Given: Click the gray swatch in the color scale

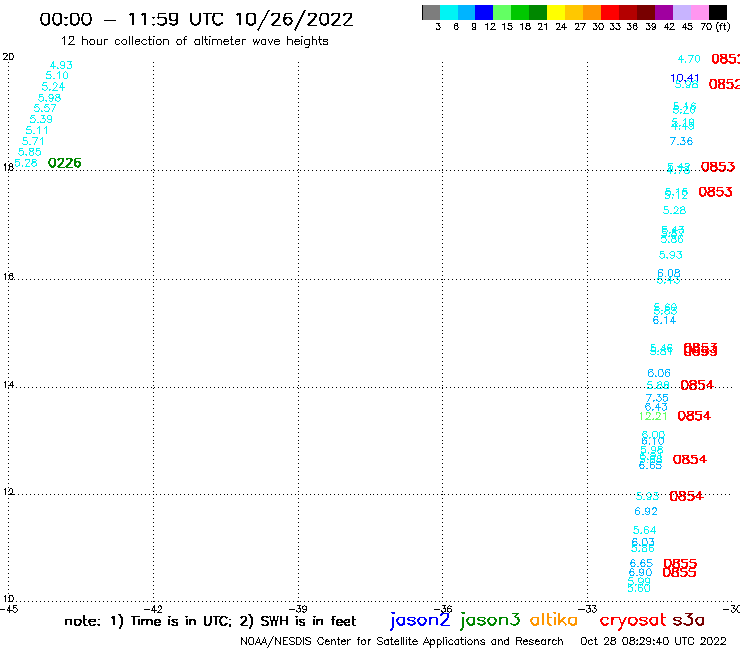Looking at the screenshot, I should [x=431, y=12].
